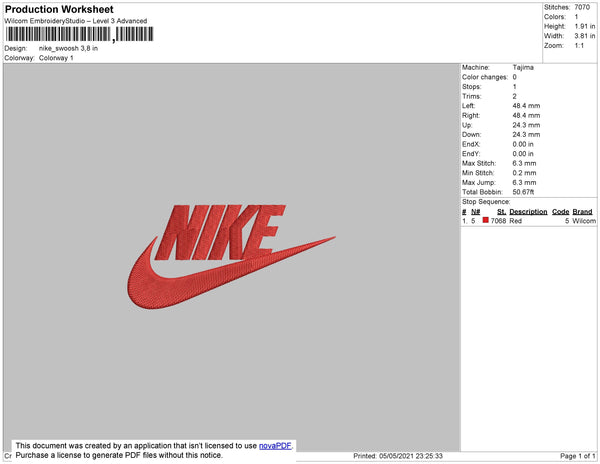Click the N# column header
This screenshot has width=600, height=464.
(x=476, y=212)
